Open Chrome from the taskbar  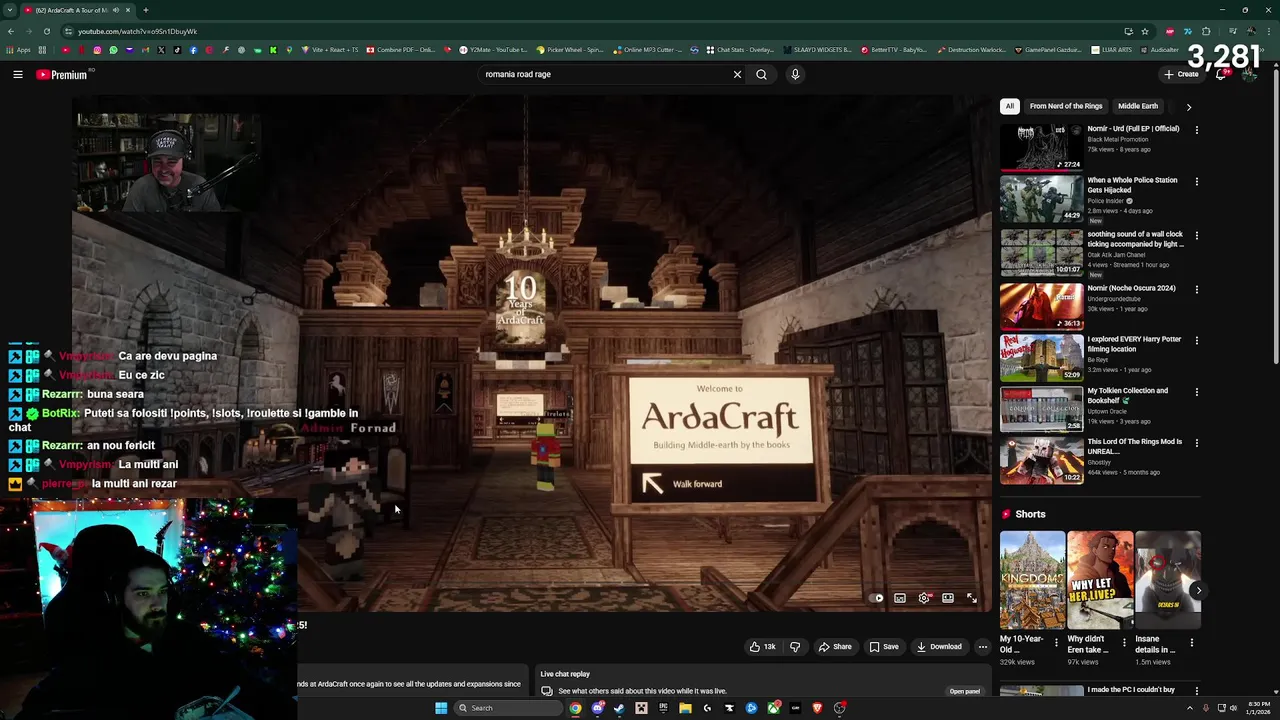(x=576, y=708)
